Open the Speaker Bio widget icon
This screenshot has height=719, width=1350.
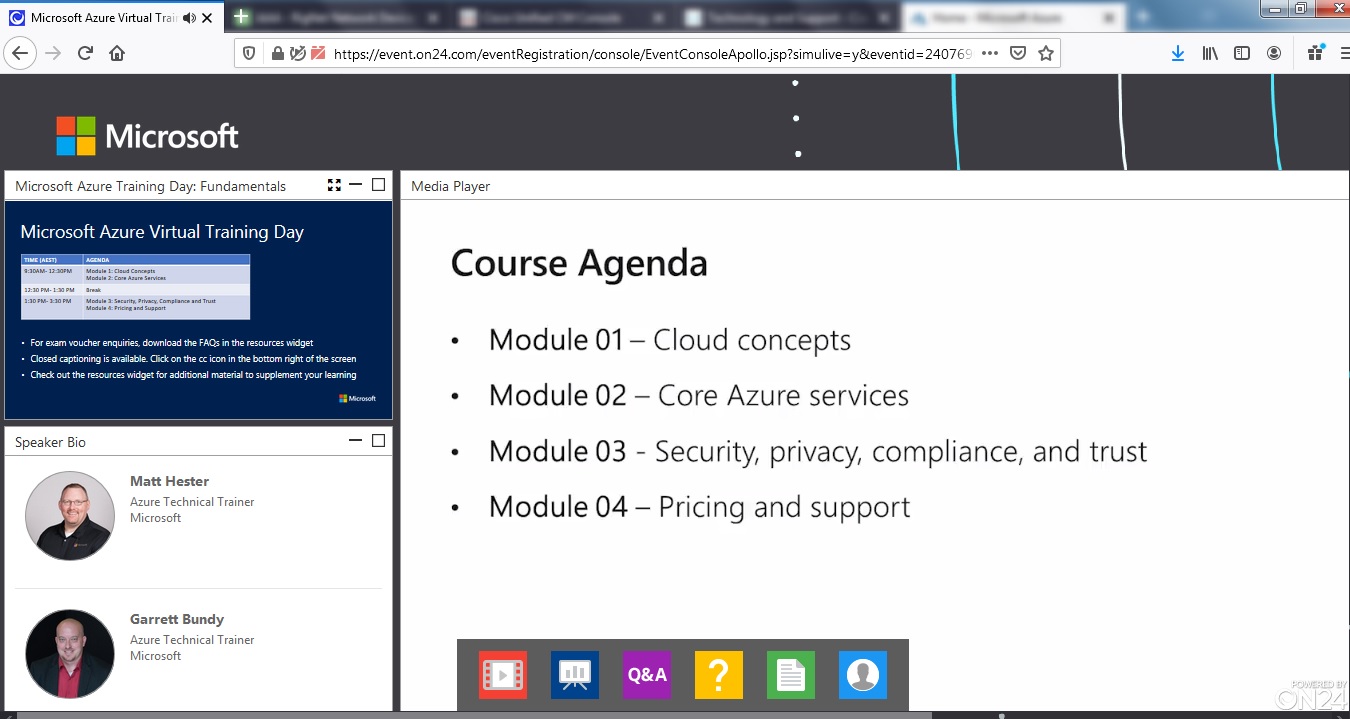click(x=862, y=675)
